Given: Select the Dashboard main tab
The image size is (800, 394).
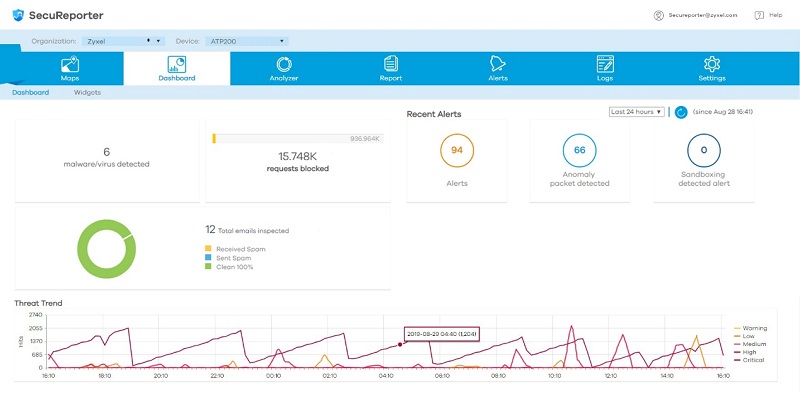Looking at the screenshot, I should pyautogui.click(x=177, y=68).
